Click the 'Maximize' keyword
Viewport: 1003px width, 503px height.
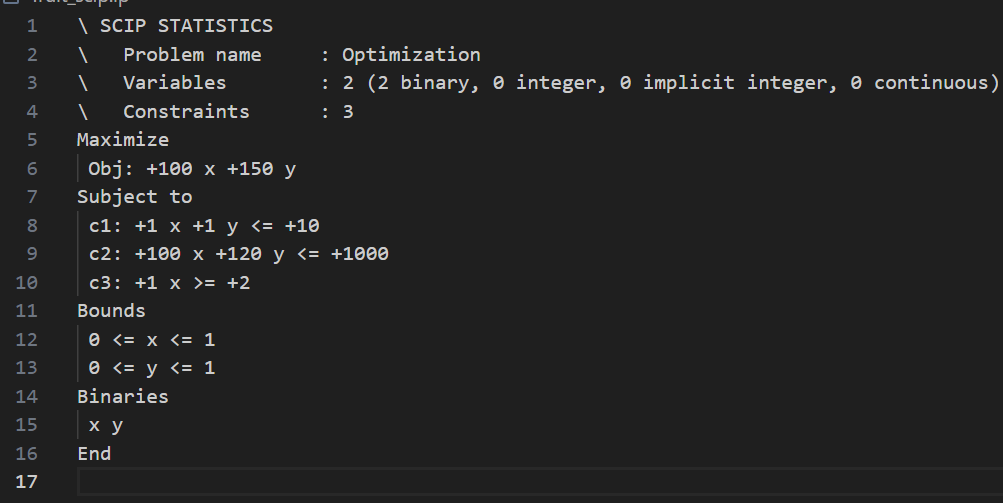[123, 140]
